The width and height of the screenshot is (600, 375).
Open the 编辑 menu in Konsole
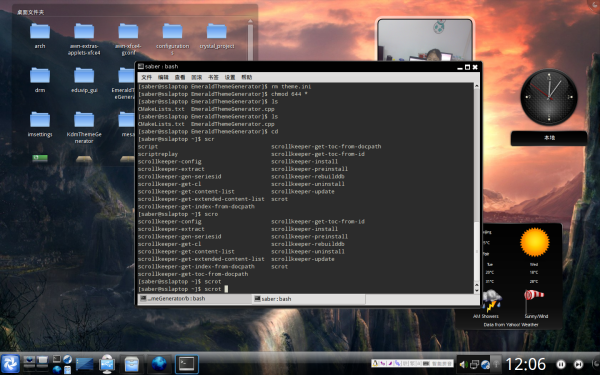click(x=163, y=77)
